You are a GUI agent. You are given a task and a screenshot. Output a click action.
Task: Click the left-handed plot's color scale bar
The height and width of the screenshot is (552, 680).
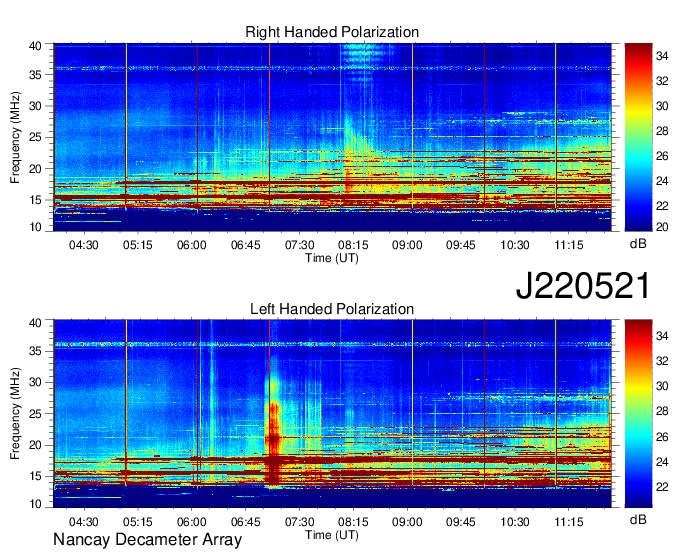[x=638, y=414]
